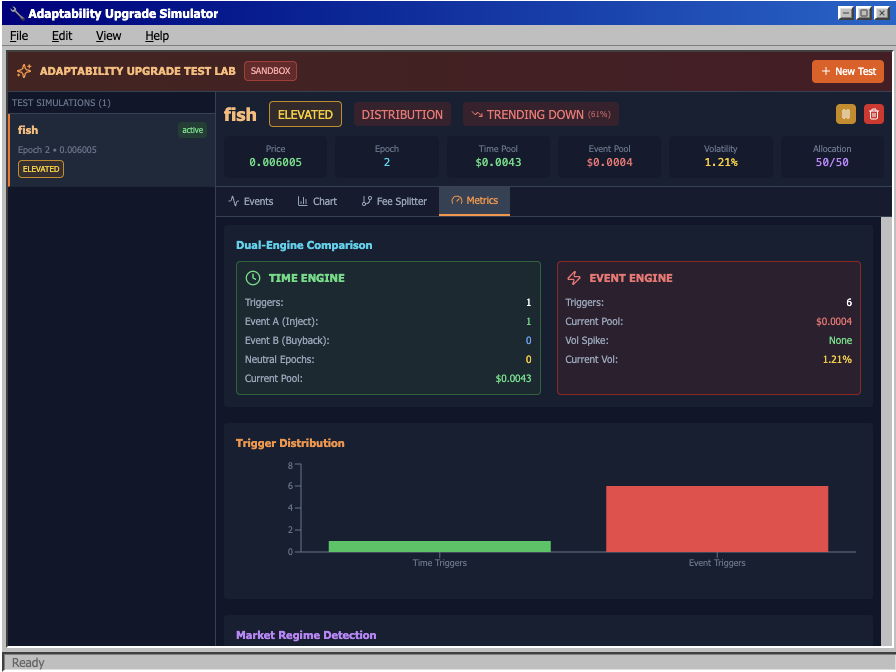Open the View menu
The height and width of the screenshot is (672, 896).
click(108, 36)
